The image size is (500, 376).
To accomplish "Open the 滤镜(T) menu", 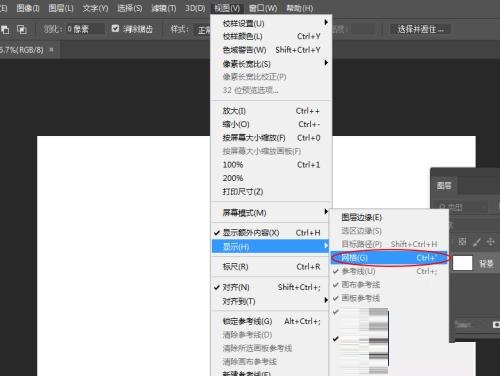I will pos(164,8).
